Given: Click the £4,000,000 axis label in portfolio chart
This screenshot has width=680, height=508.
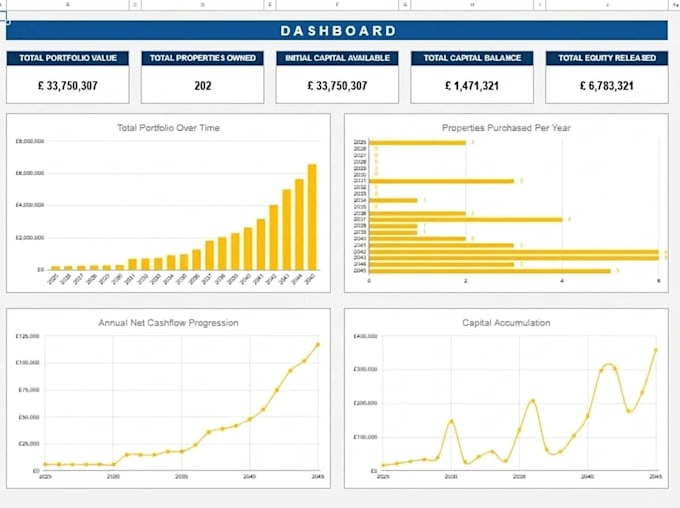Looking at the screenshot, I should pos(30,205).
